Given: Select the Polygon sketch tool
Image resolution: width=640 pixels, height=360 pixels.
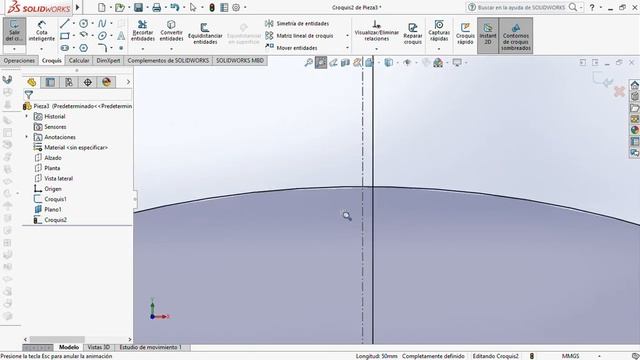Looking at the screenshot, I should (83, 48).
